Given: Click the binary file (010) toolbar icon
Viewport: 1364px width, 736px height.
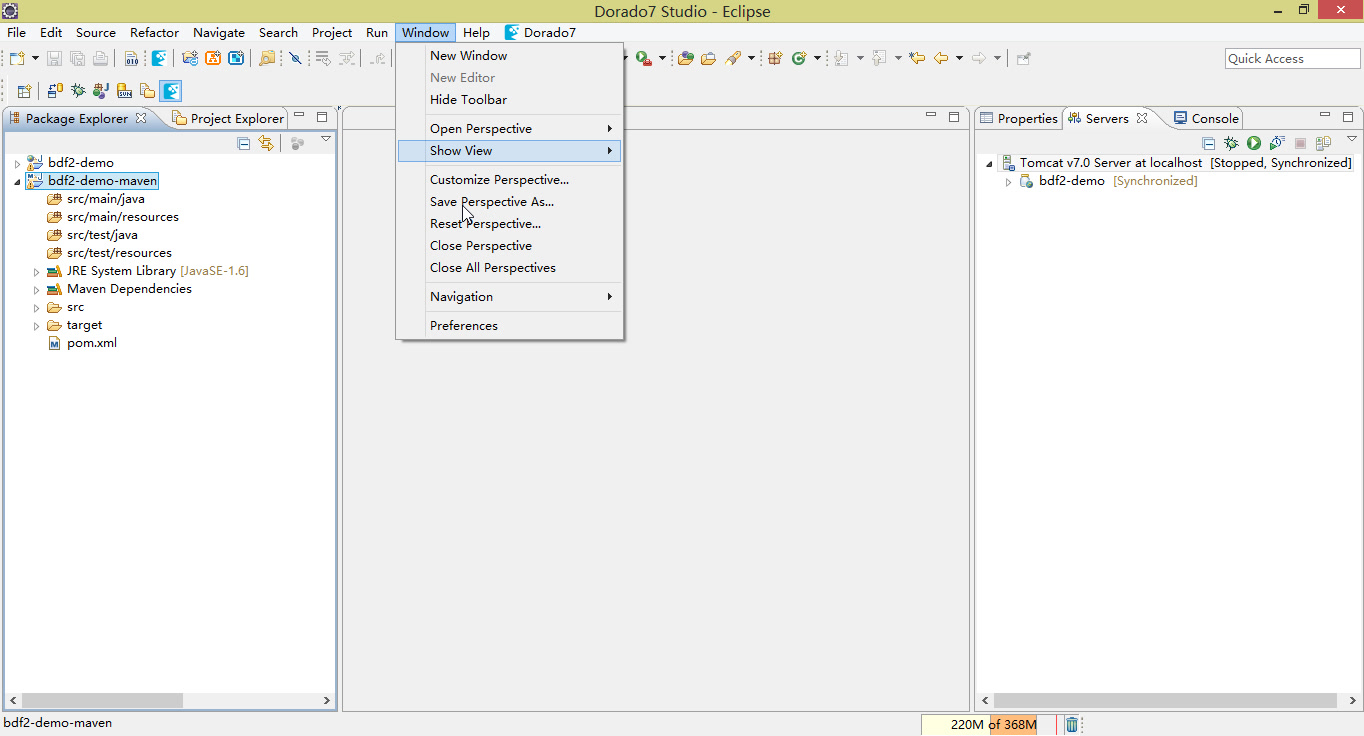Looking at the screenshot, I should [x=131, y=58].
